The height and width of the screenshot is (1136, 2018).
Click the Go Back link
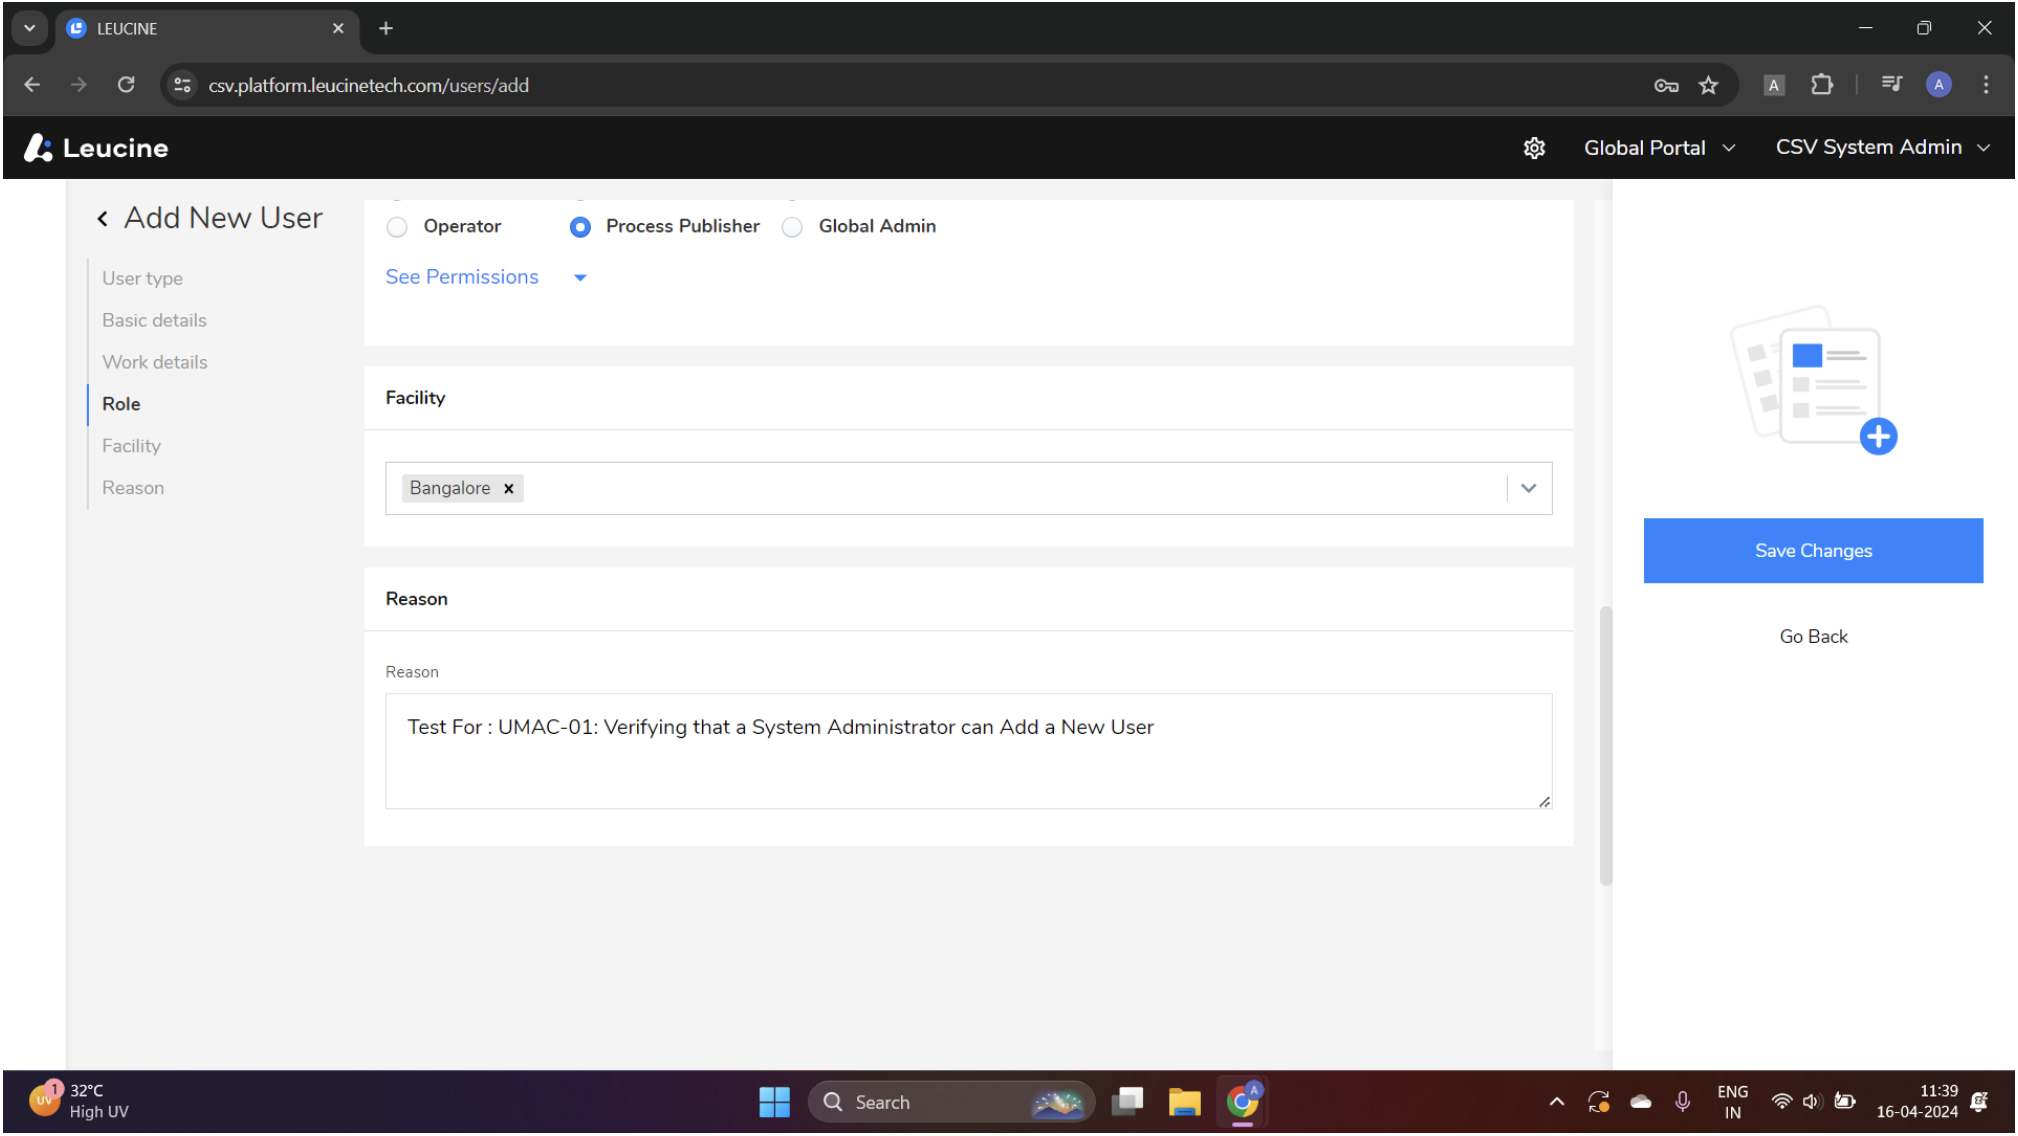coord(1813,637)
